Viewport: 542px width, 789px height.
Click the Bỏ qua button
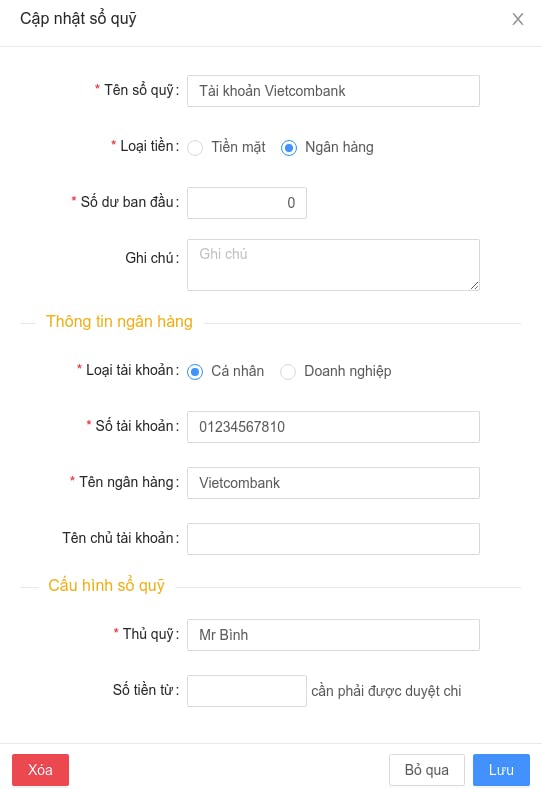tap(427, 769)
